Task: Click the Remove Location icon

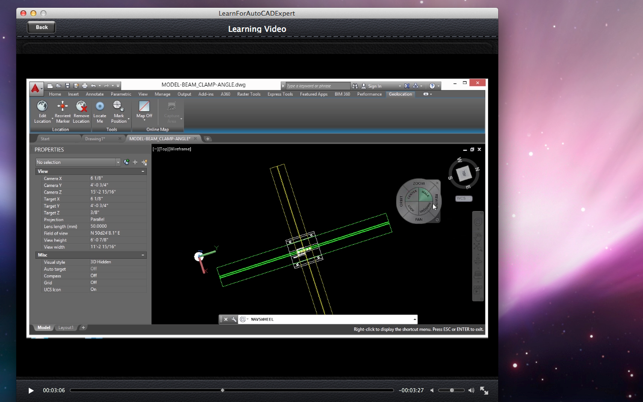Action: tap(81, 106)
